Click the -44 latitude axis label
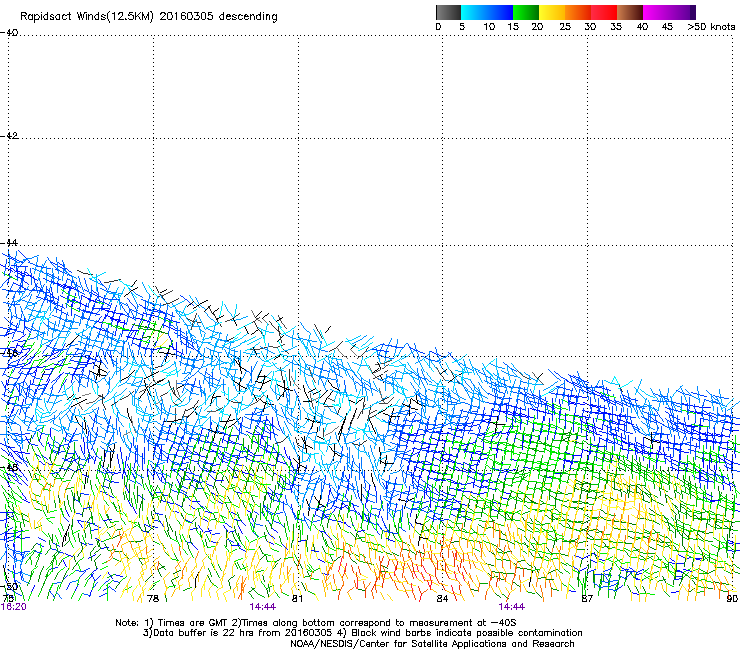This screenshot has width=740, height=650. click(x=9, y=243)
